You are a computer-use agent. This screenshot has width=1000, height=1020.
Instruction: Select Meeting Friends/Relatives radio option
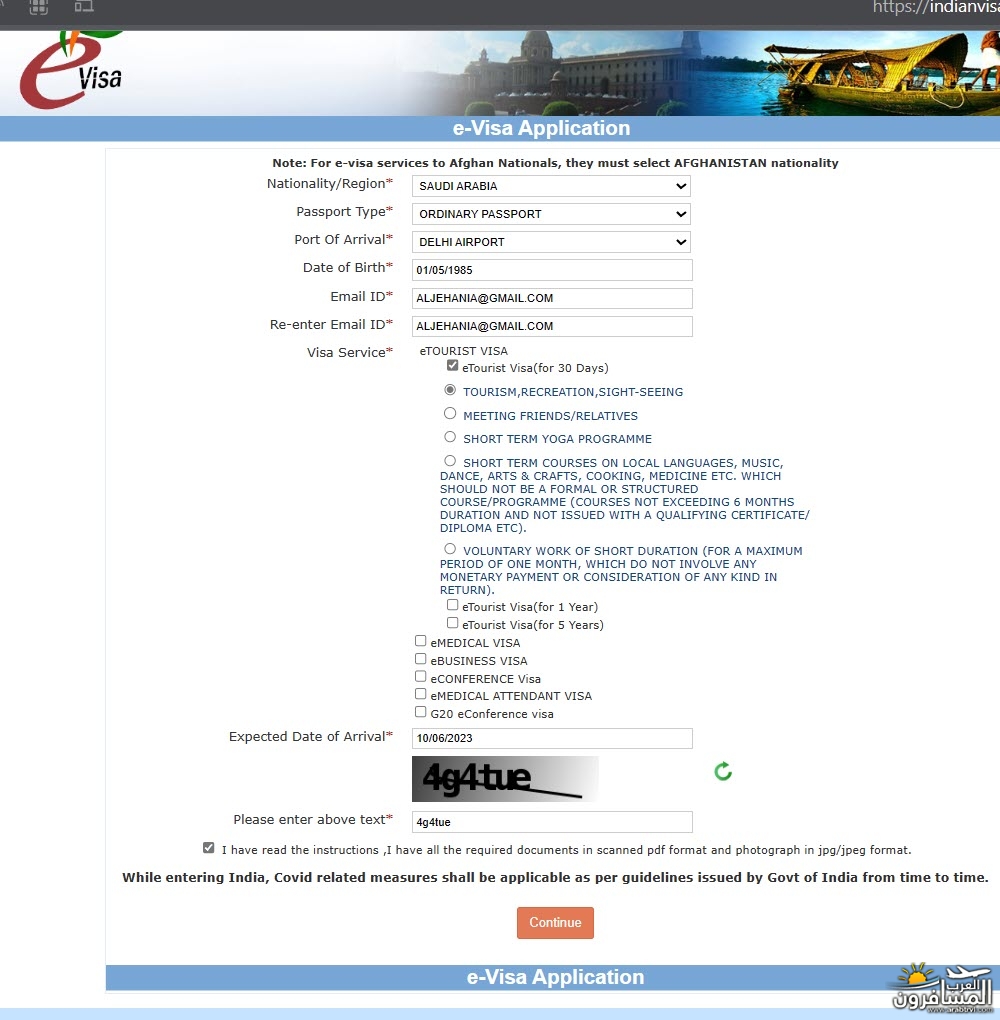450,413
